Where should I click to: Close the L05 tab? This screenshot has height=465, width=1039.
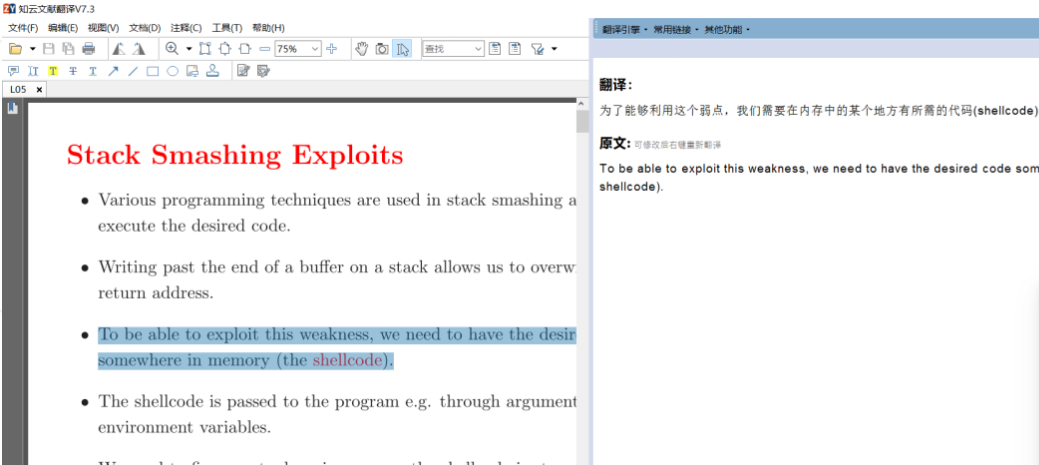(x=39, y=89)
